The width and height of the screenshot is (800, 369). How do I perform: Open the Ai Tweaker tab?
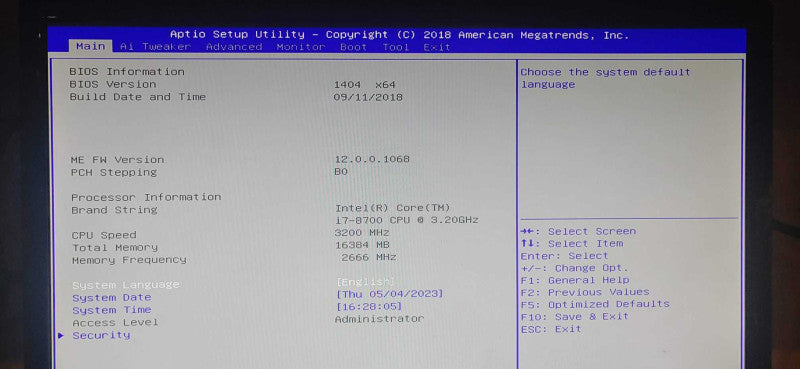pyautogui.click(x=155, y=47)
